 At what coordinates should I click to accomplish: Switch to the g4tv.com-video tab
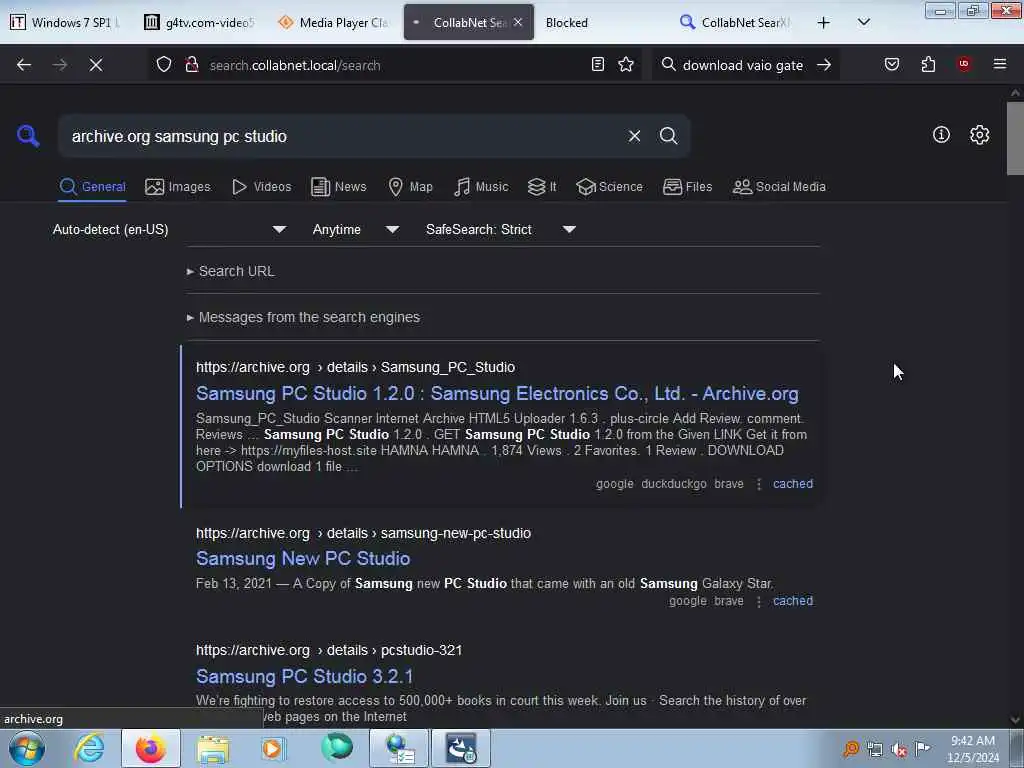pos(199,23)
